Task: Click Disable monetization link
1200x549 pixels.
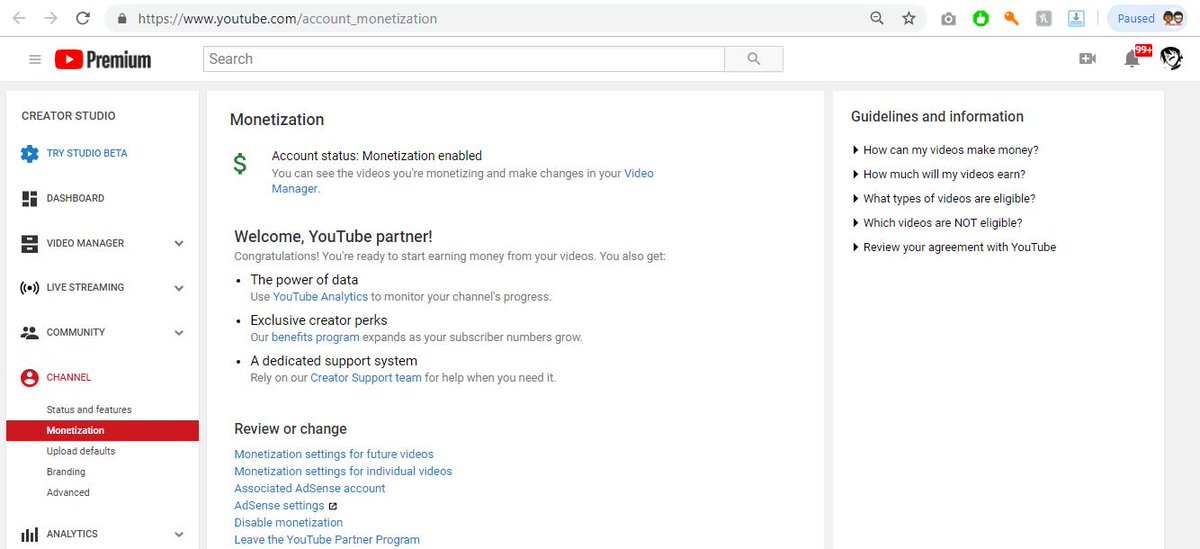Action: tap(288, 522)
